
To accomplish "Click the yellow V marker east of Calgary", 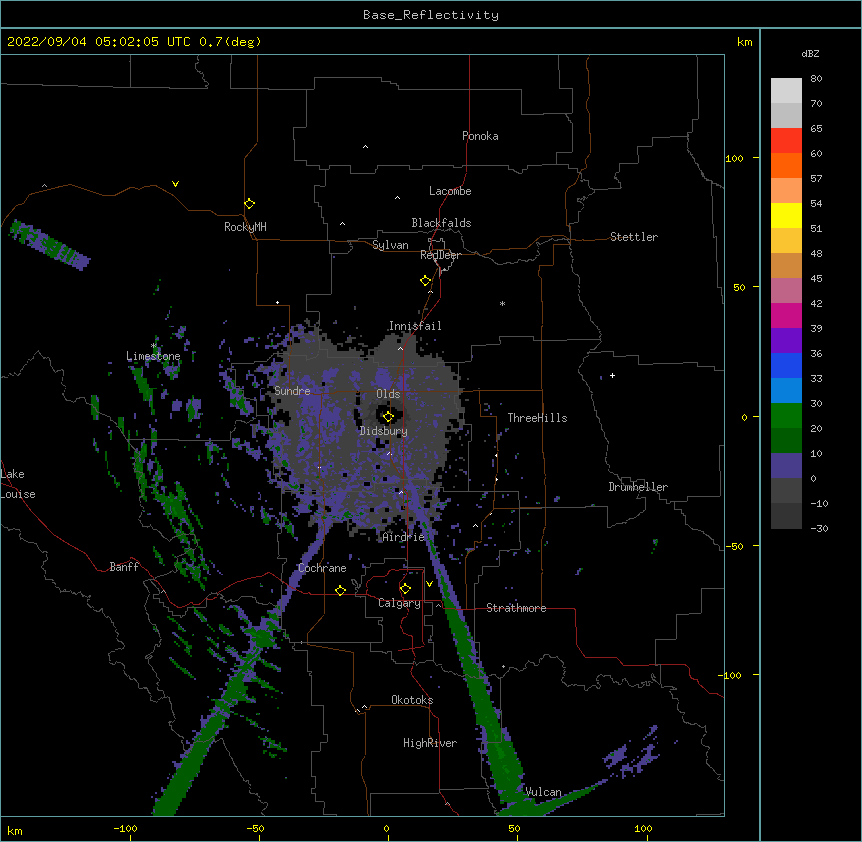I will [429, 583].
